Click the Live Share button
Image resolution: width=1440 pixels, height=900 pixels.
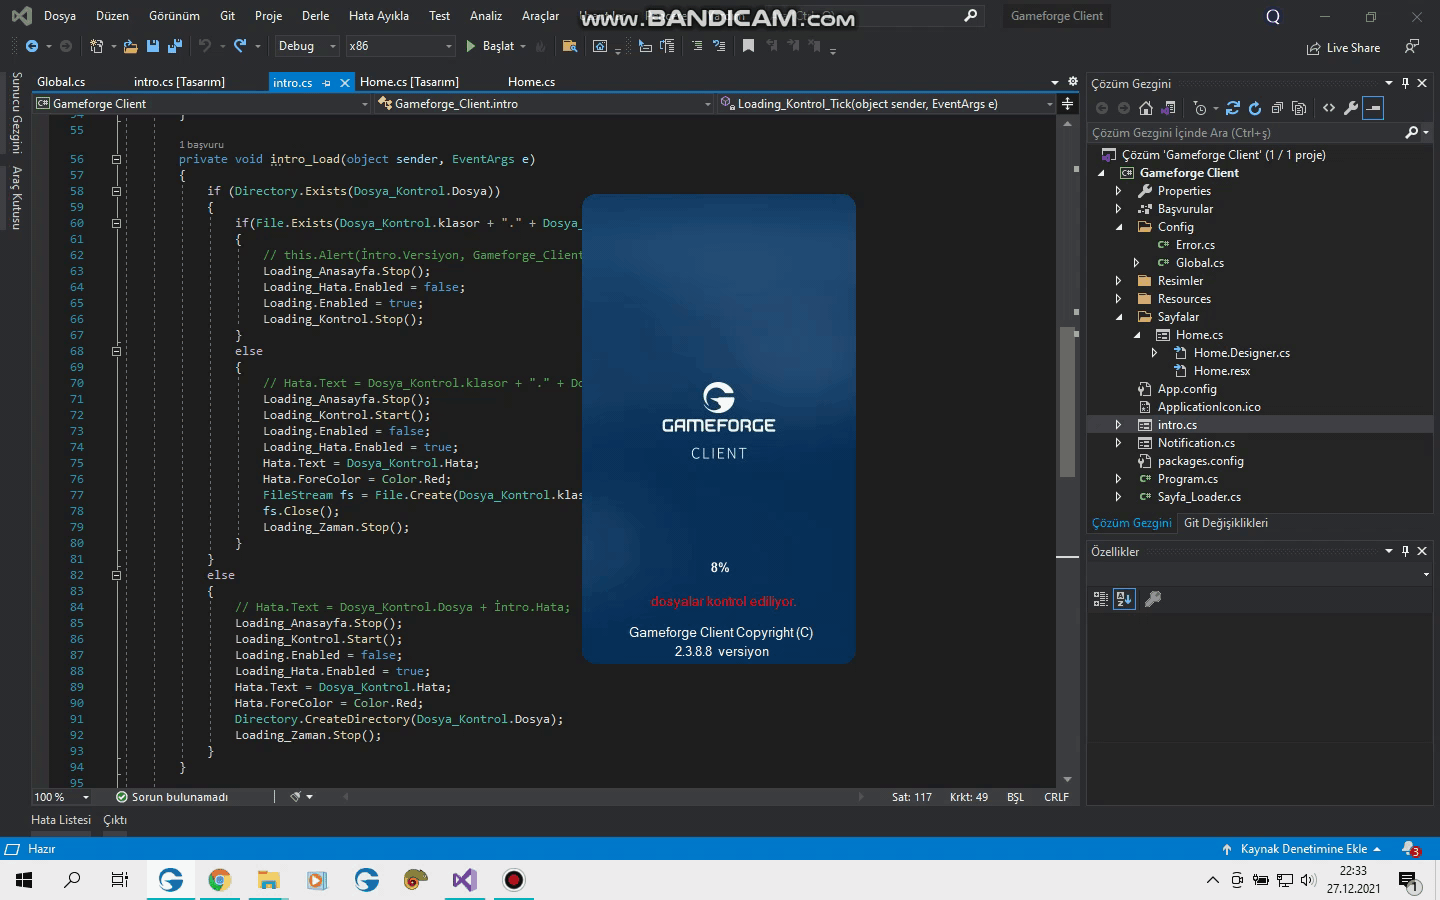pos(1343,48)
